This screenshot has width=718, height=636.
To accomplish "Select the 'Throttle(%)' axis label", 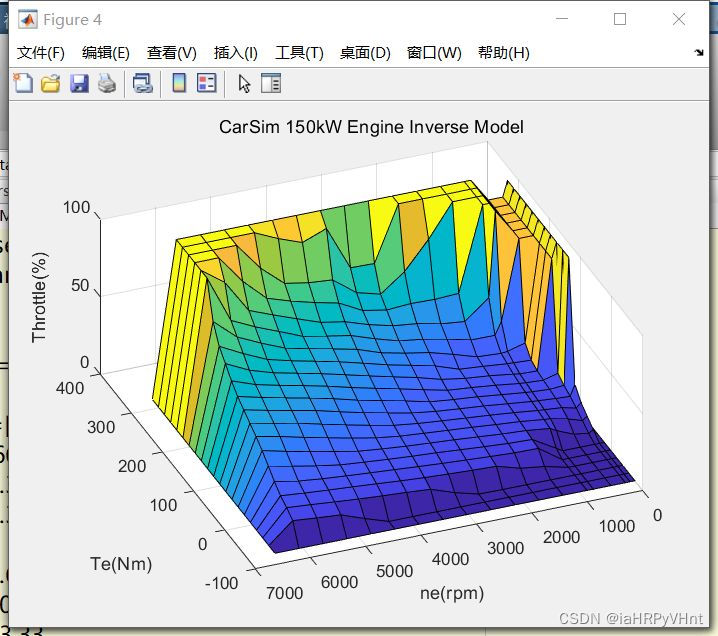I will coord(39,297).
